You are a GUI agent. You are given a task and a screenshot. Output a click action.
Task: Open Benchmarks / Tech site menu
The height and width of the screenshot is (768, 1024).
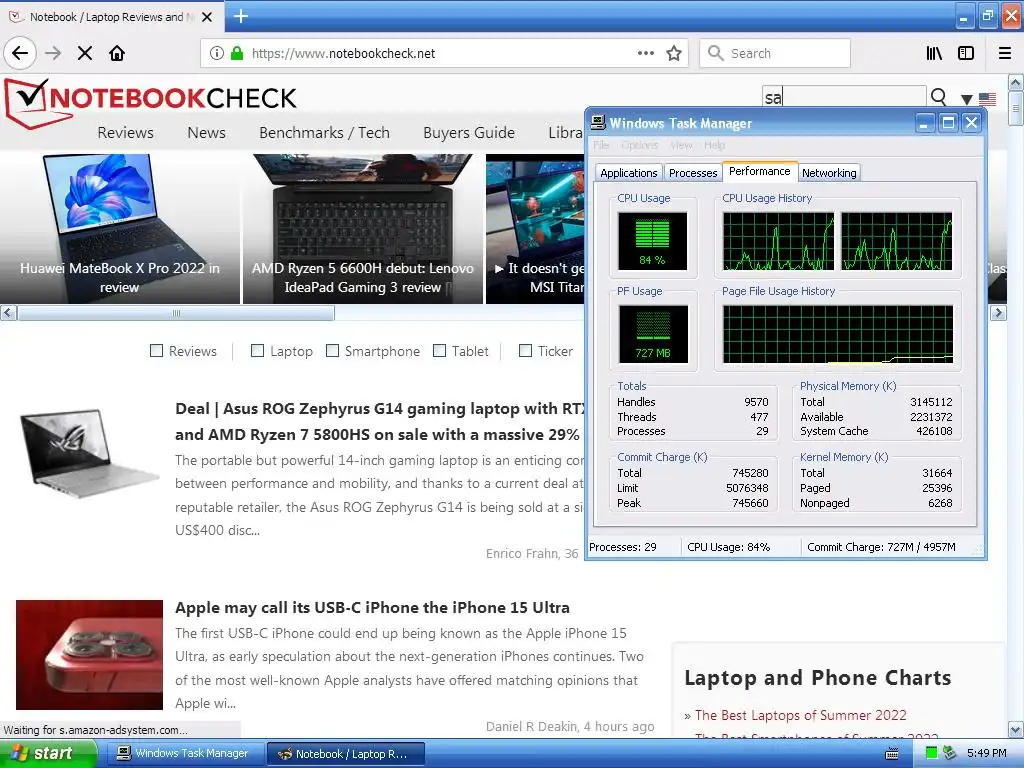pos(324,133)
